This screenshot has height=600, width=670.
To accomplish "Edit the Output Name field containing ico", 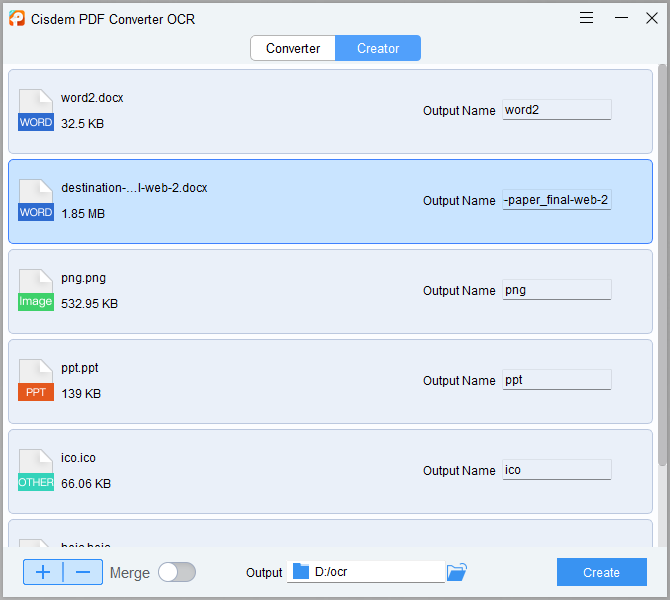I will click(557, 470).
